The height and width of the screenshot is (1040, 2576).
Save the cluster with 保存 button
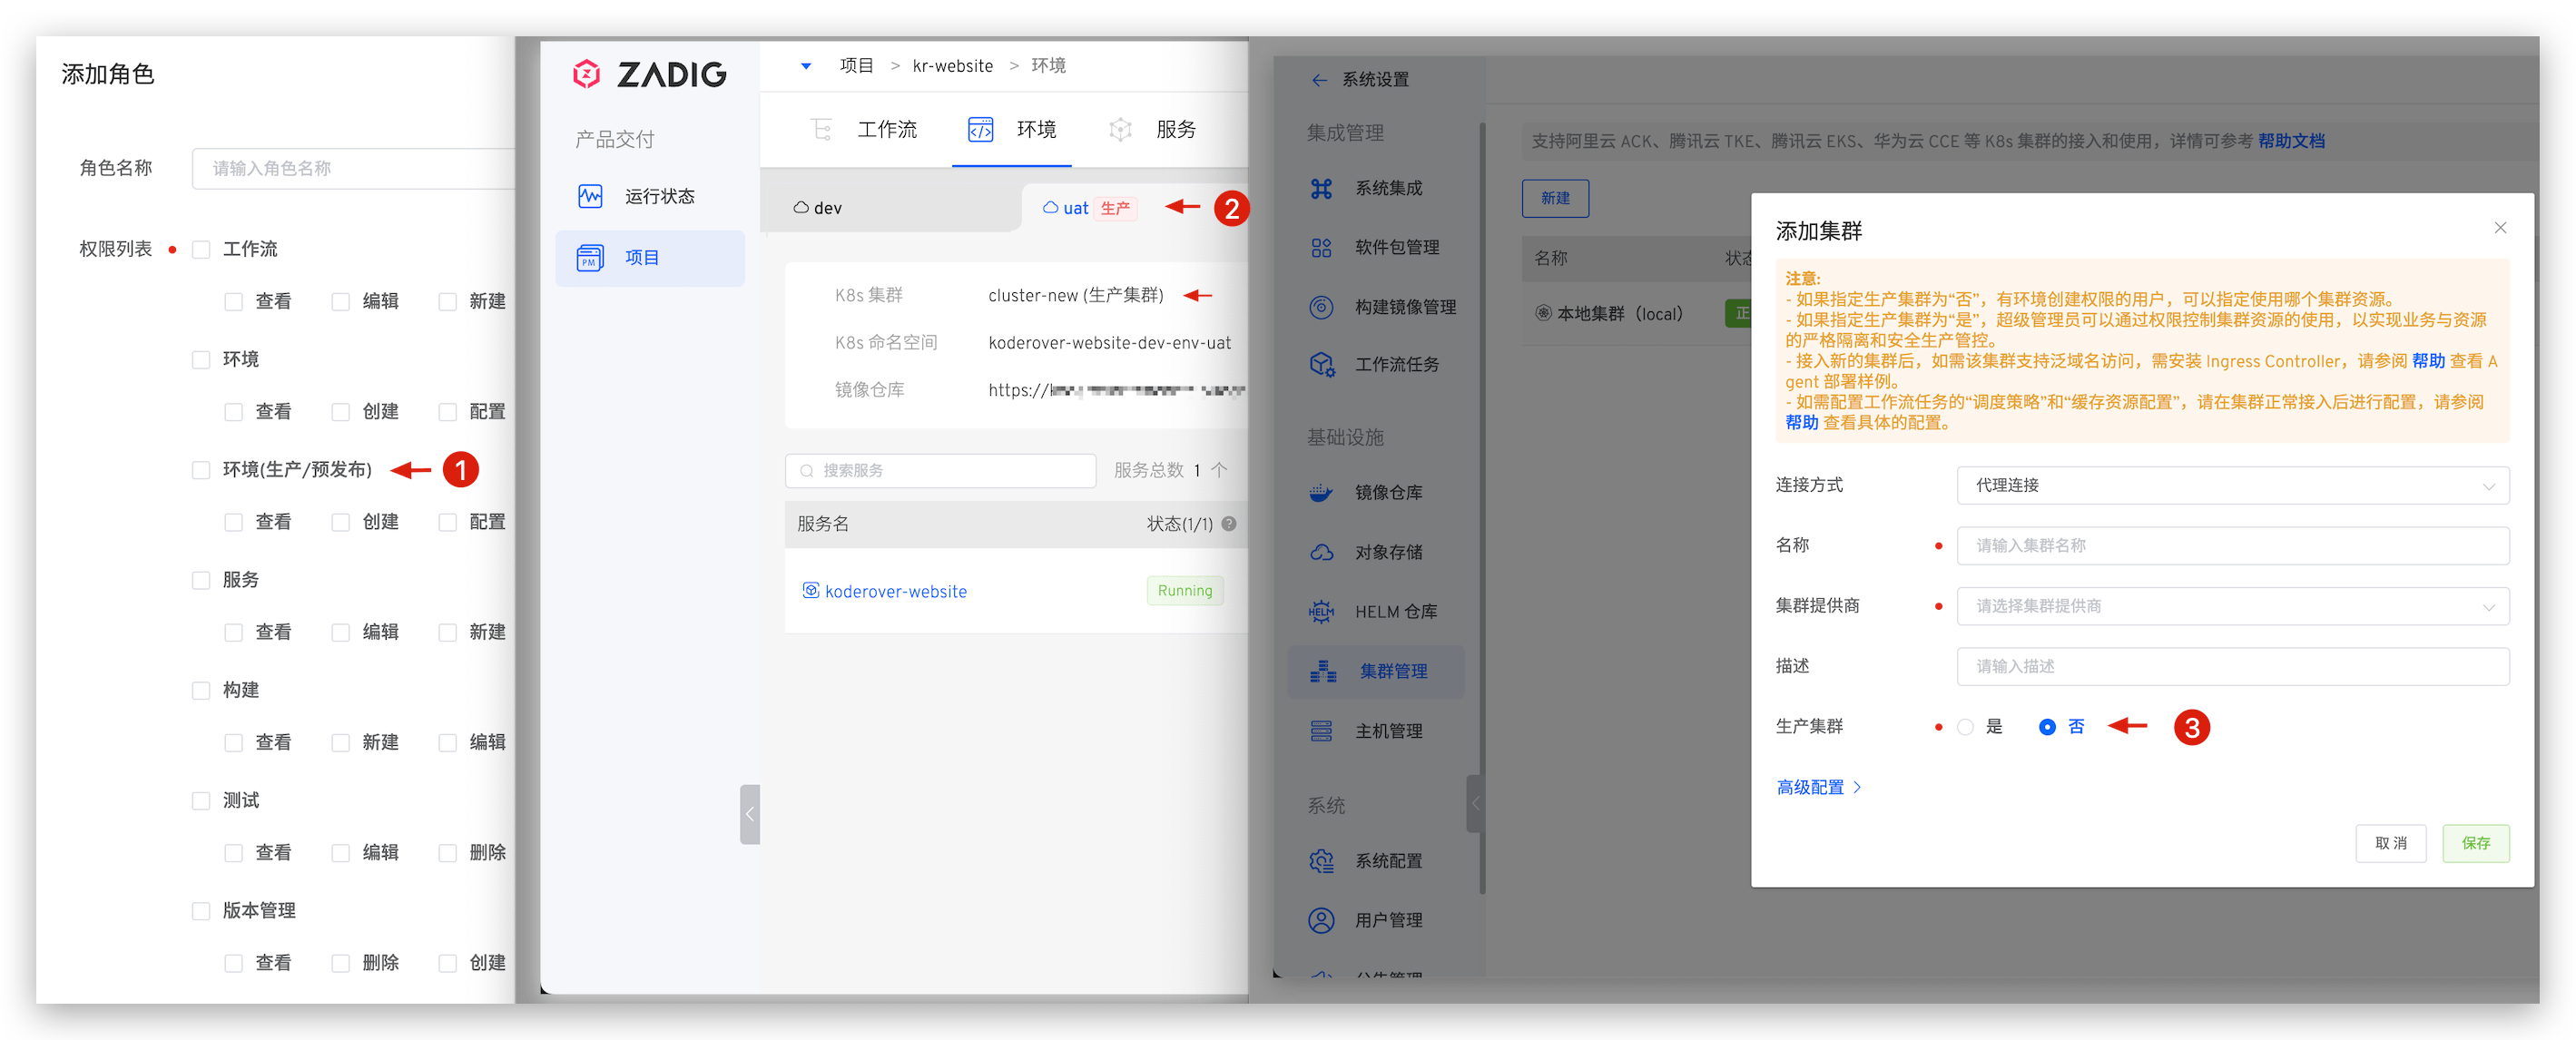pyautogui.click(x=2477, y=843)
